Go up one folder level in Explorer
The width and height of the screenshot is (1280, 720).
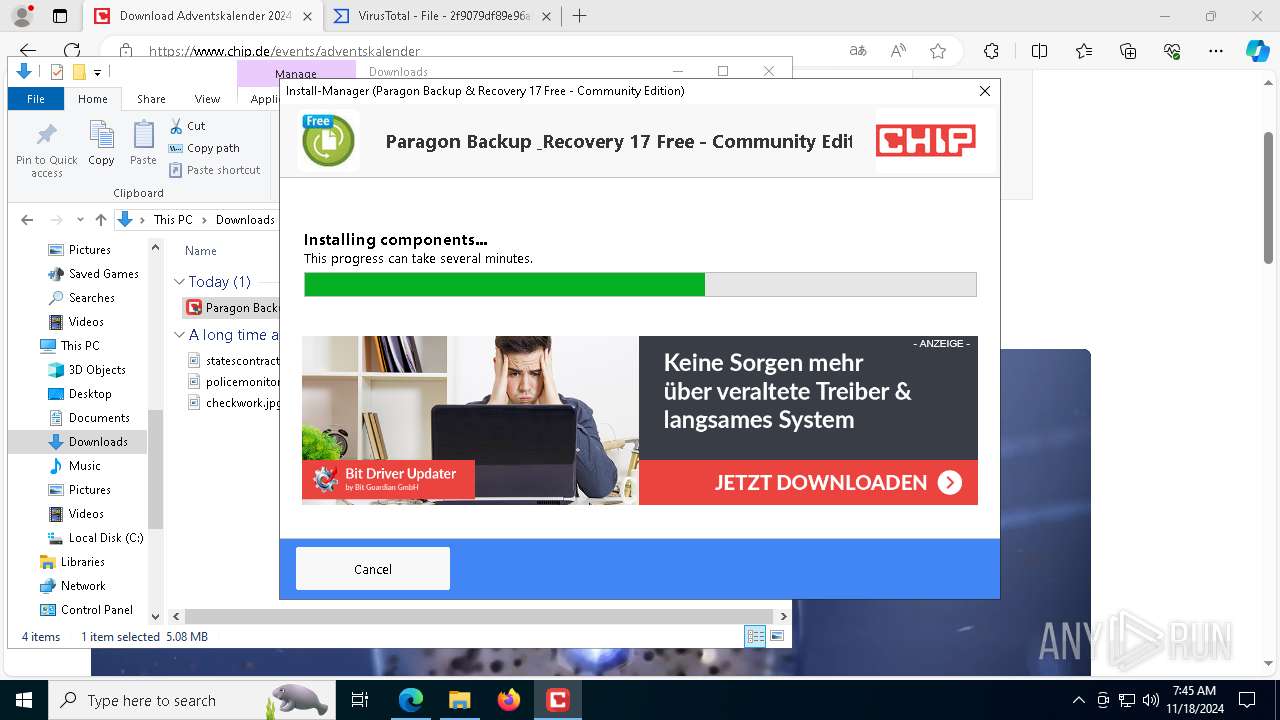(100, 220)
